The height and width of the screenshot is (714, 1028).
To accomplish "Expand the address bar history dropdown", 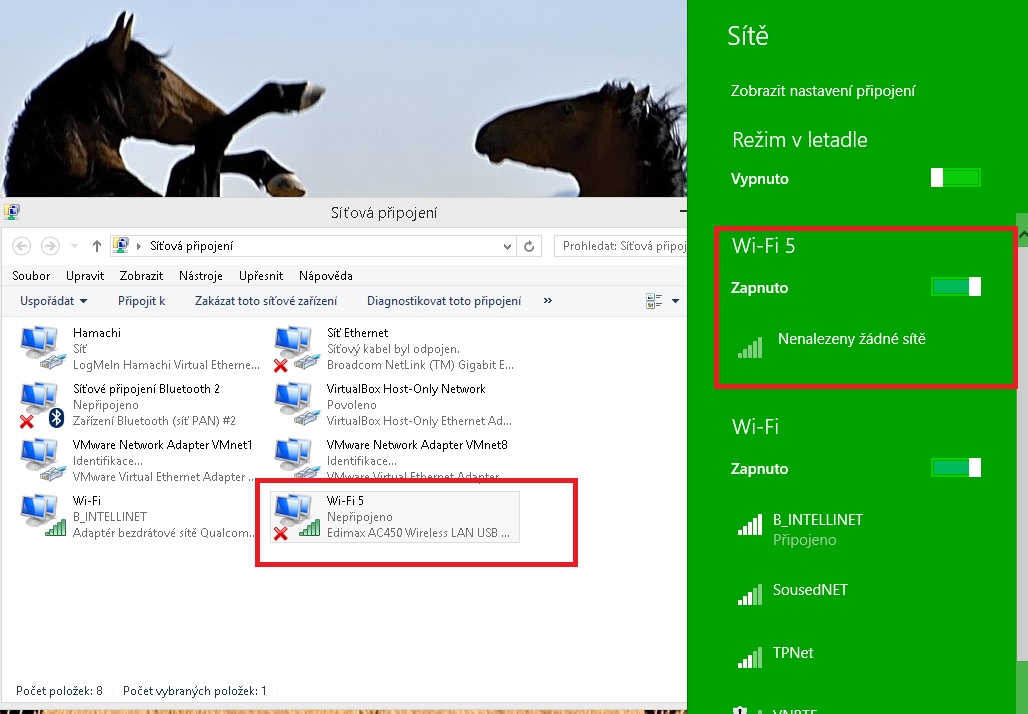I will (507, 247).
